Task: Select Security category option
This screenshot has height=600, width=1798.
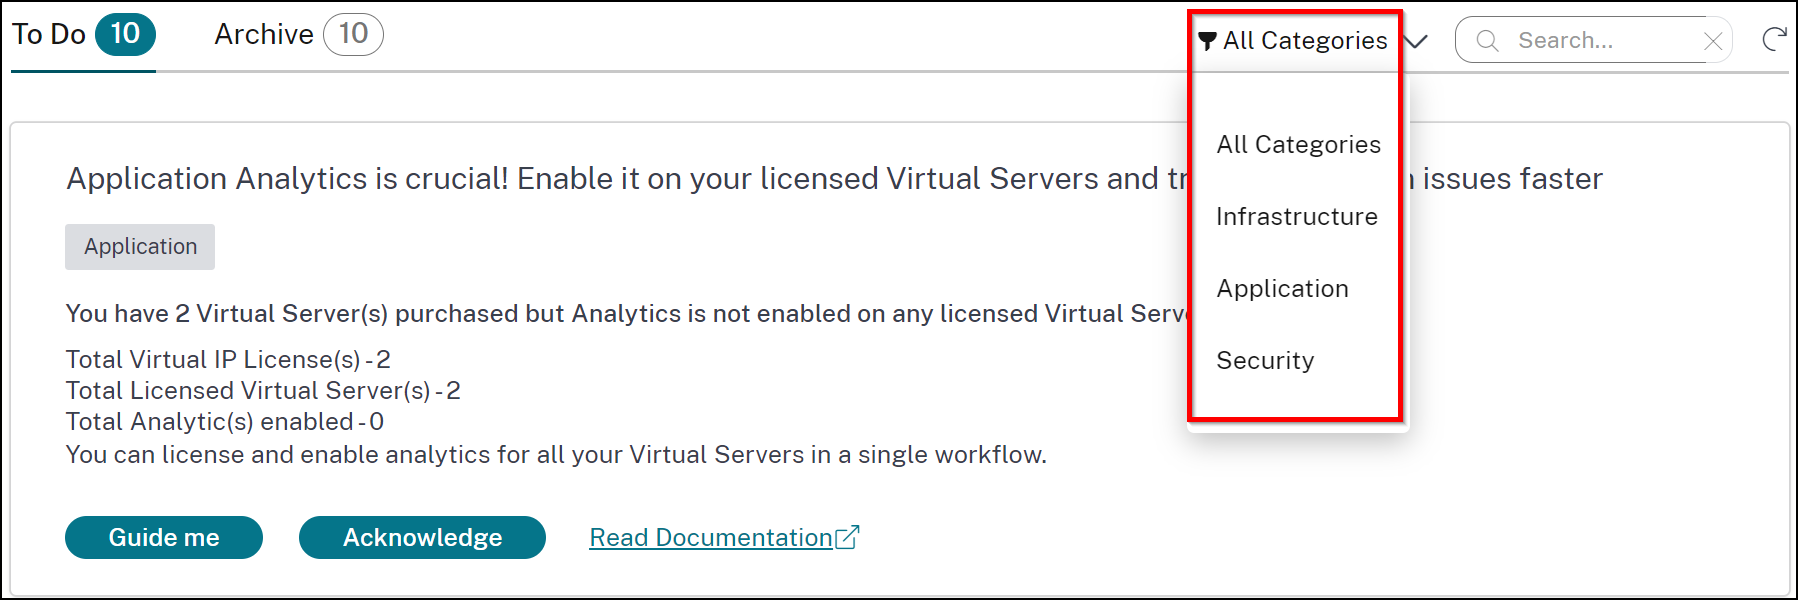Action: click(1265, 361)
